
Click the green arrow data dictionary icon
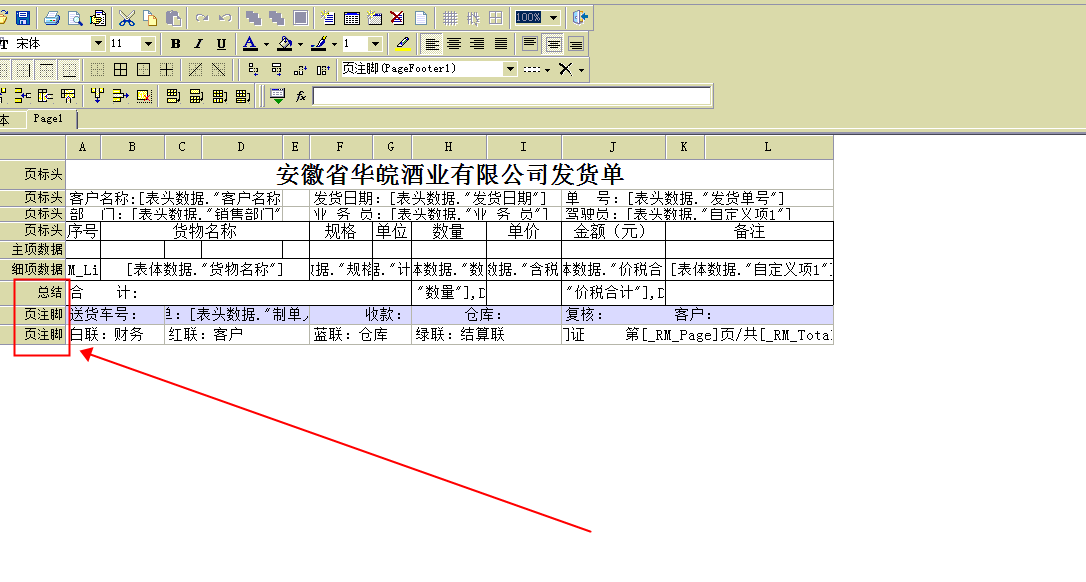(278, 96)
